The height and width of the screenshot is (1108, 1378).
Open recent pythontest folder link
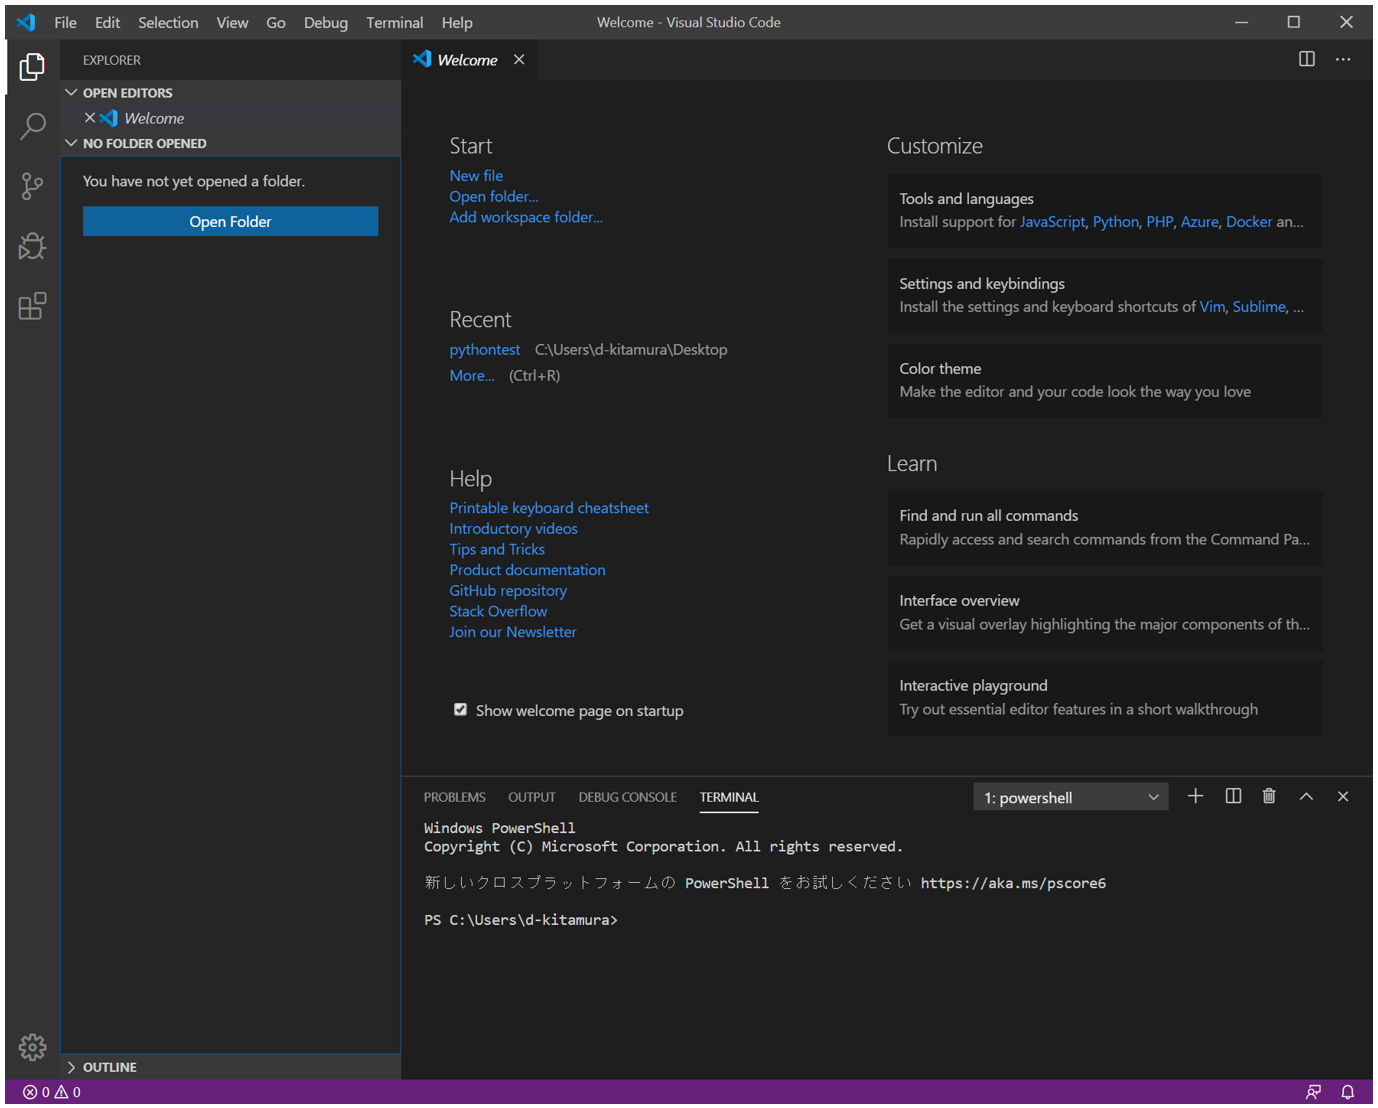[485, 349]
